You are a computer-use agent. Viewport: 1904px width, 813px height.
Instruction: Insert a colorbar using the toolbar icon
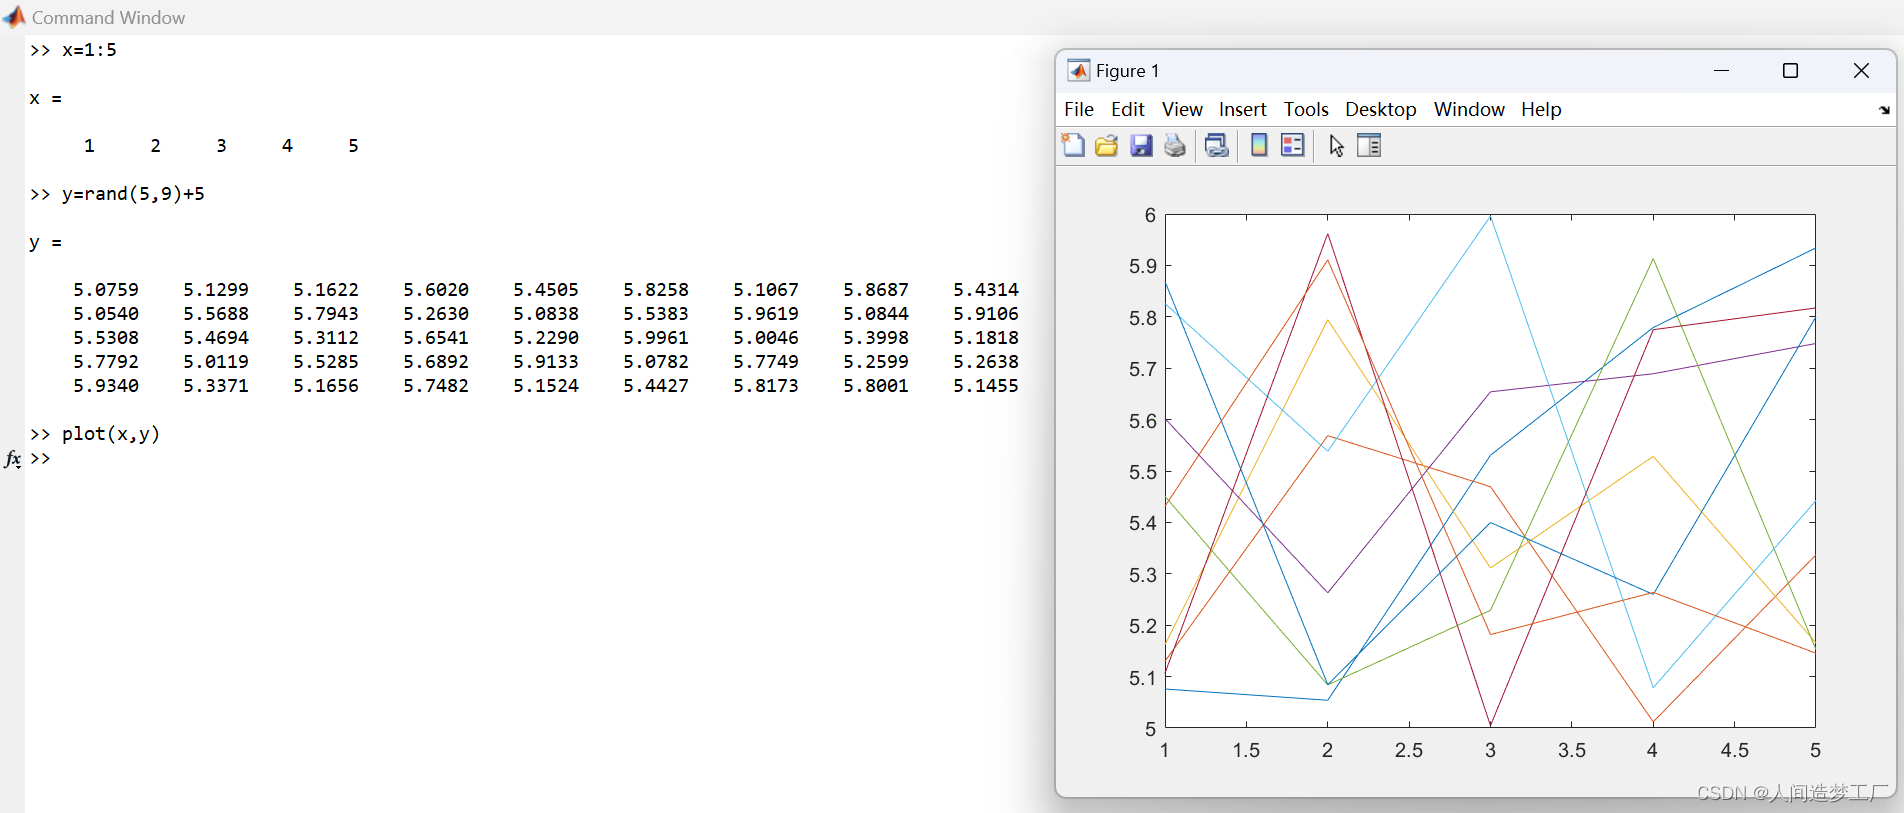pyautogui.click(x=1259, y=146)
